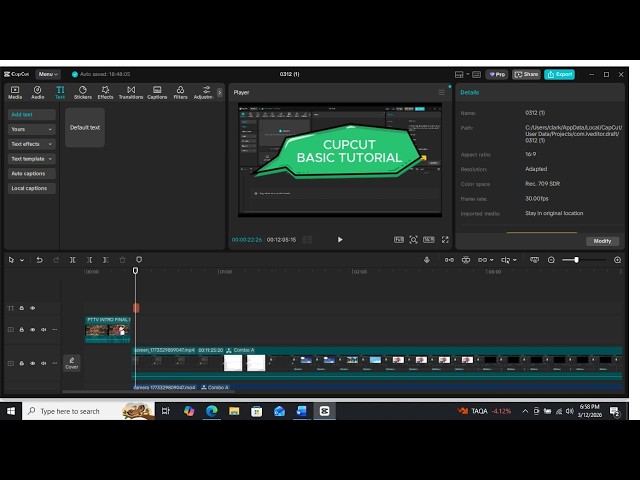Expand the pointer tool mode dropdown

(x=22, y=260)
